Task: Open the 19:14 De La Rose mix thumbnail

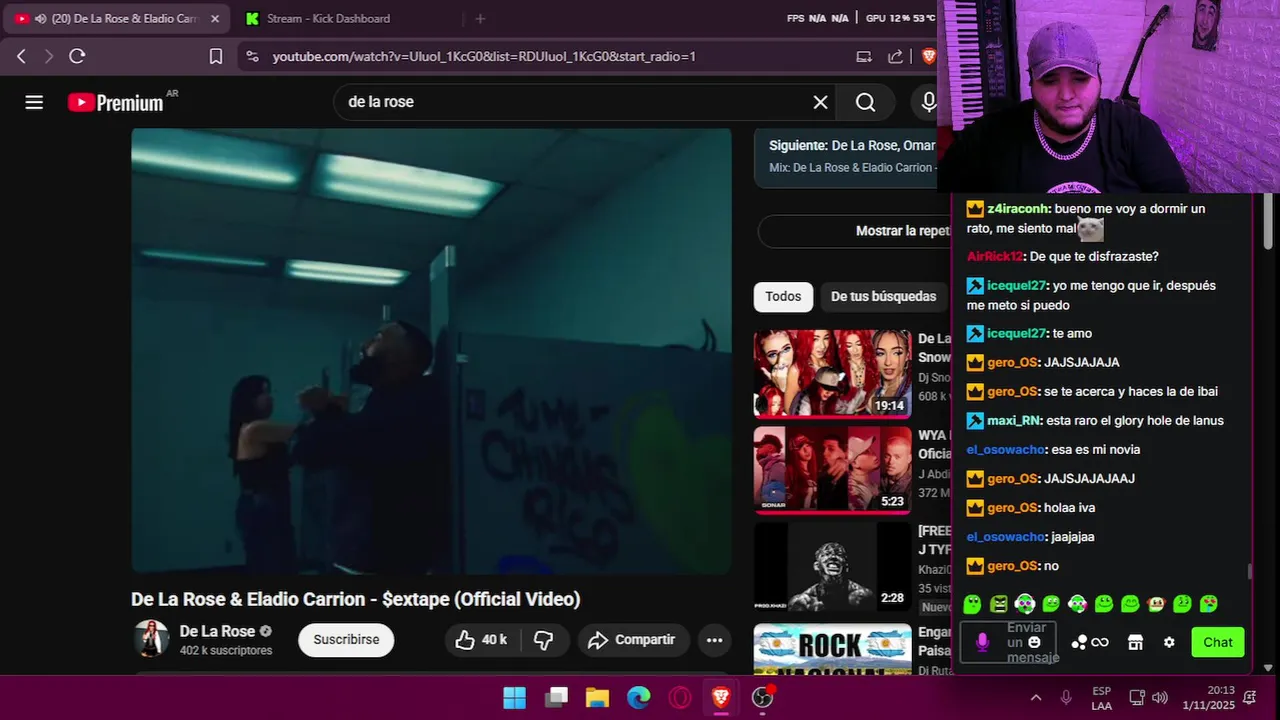Action: [833, 373]
